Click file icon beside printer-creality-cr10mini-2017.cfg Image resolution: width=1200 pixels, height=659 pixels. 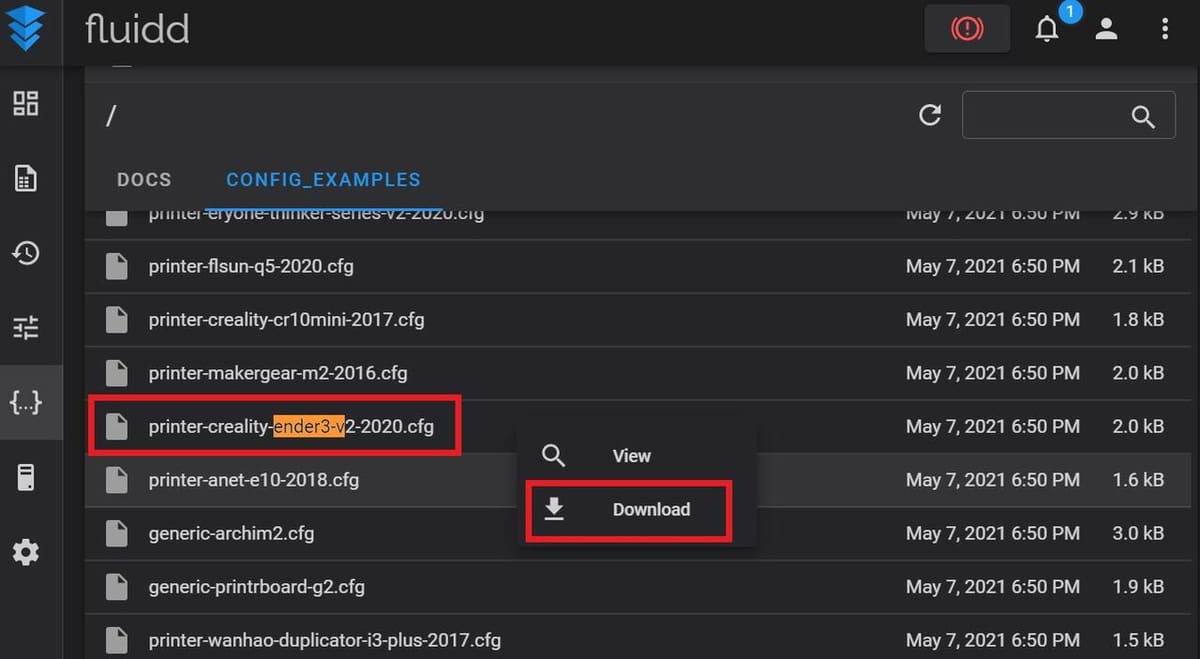117,320
